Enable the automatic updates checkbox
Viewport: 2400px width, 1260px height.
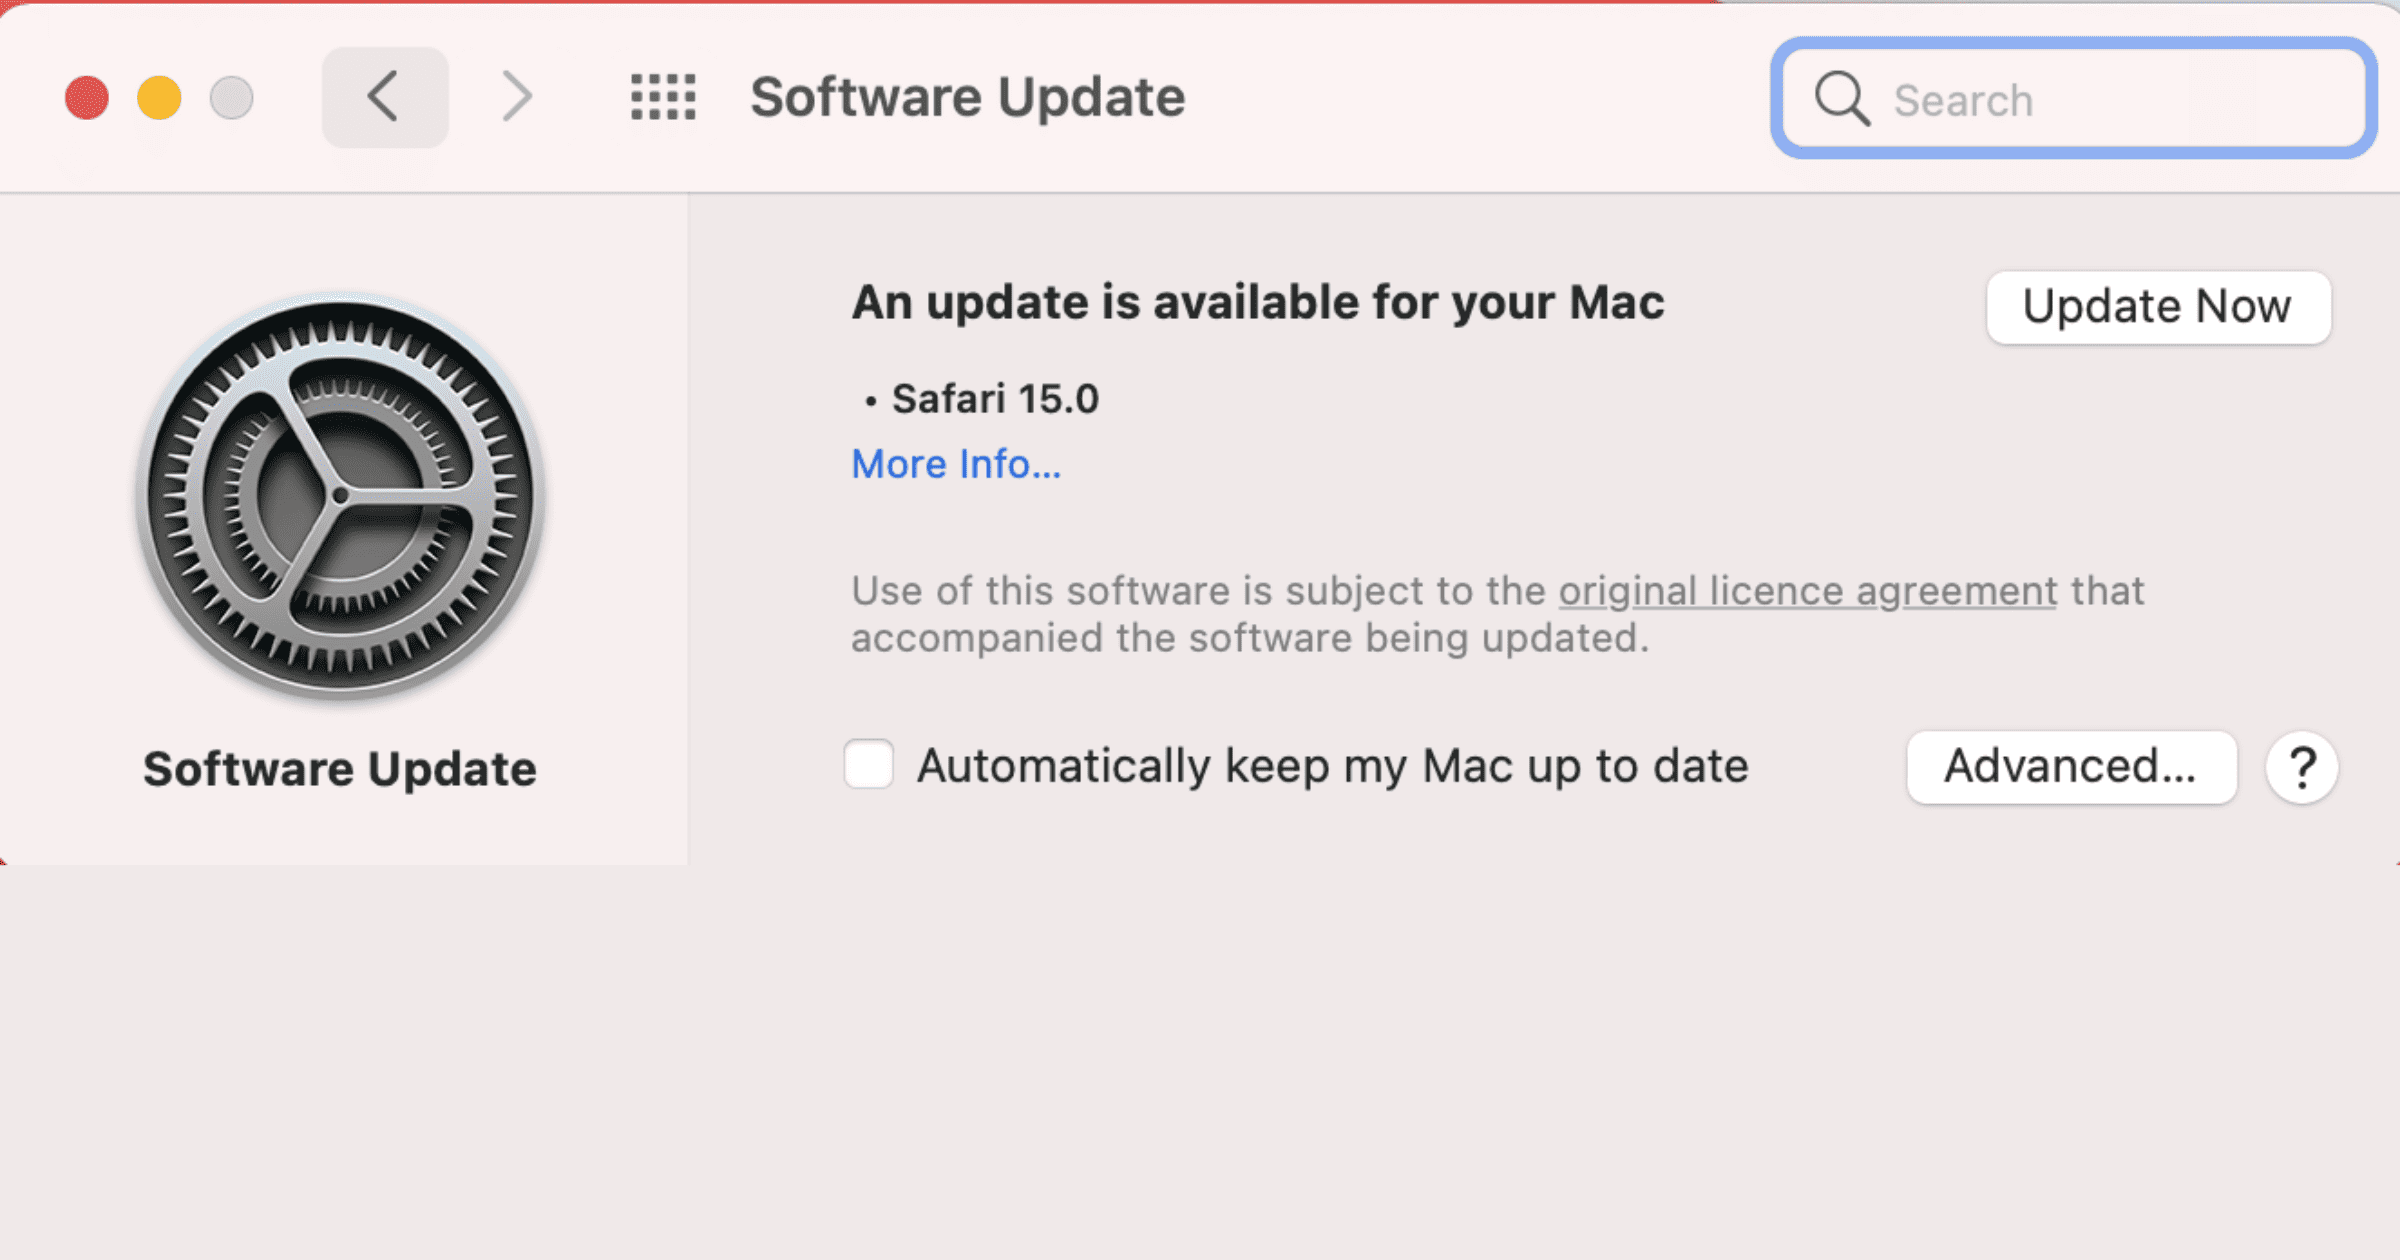(x=868, y=765)
